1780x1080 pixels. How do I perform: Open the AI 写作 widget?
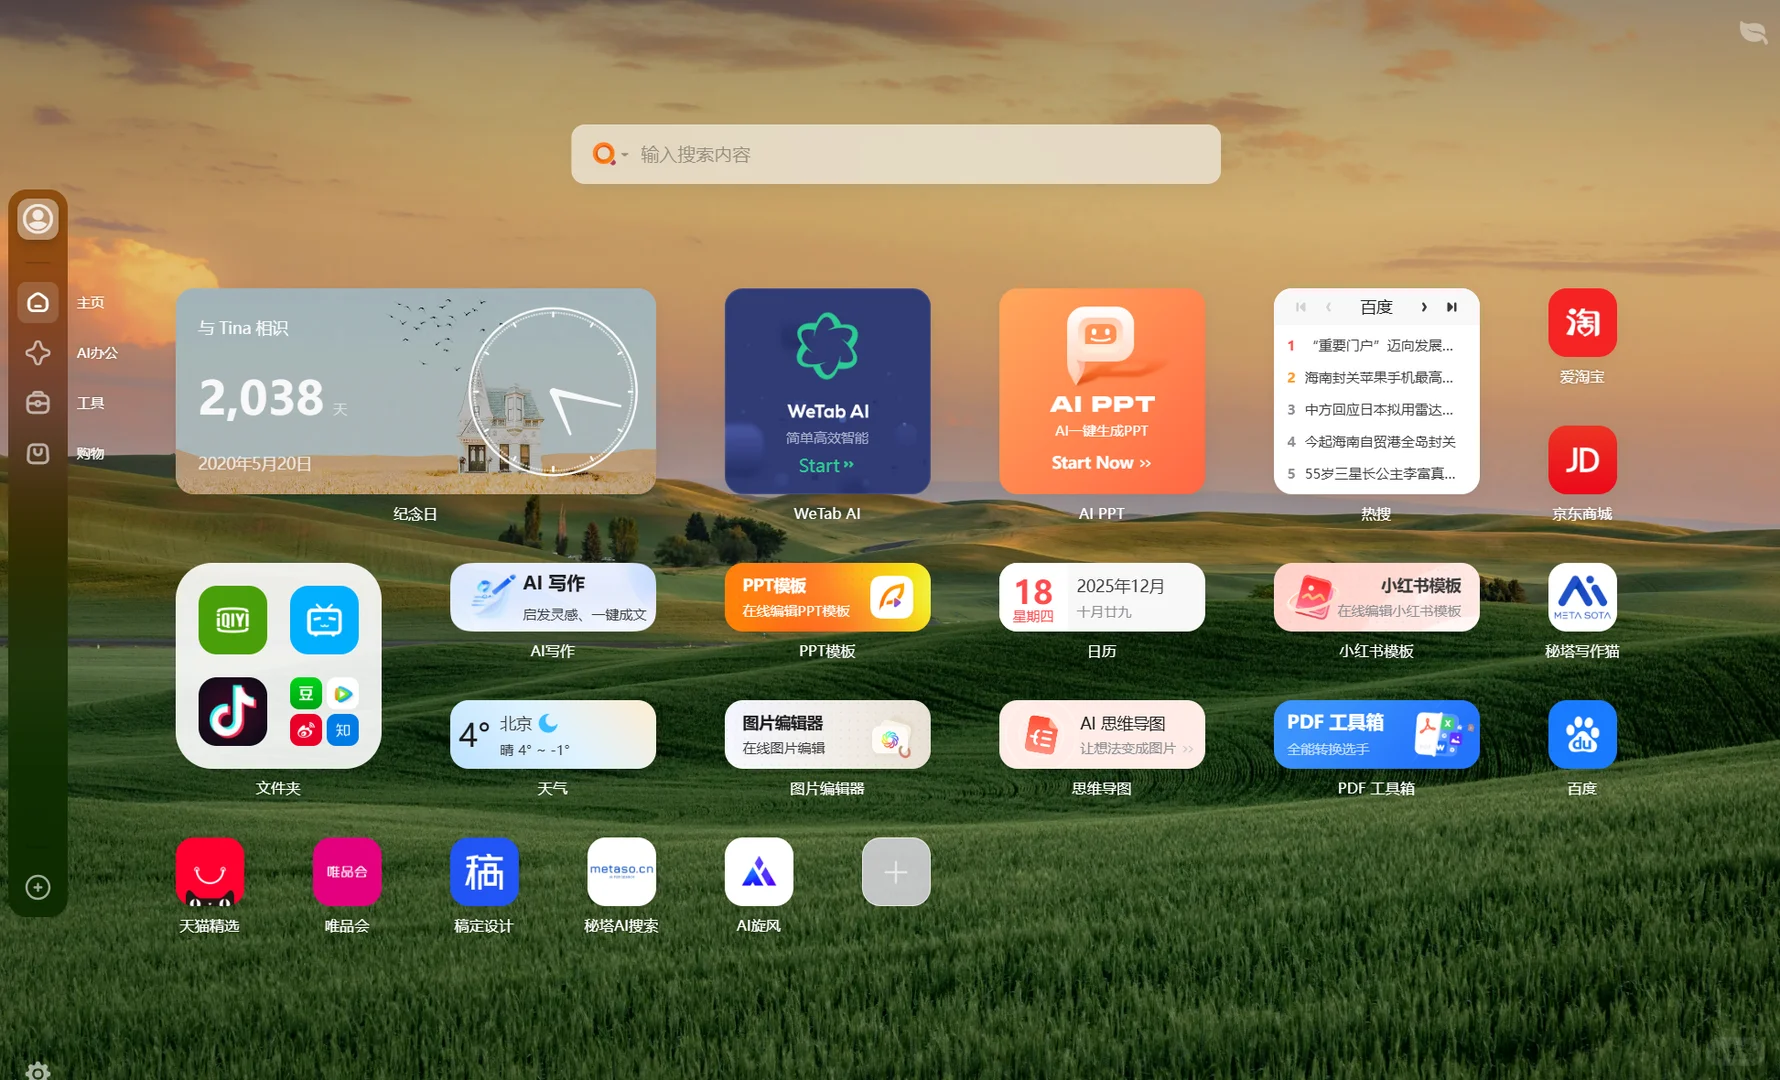click(x=553, y=597)
